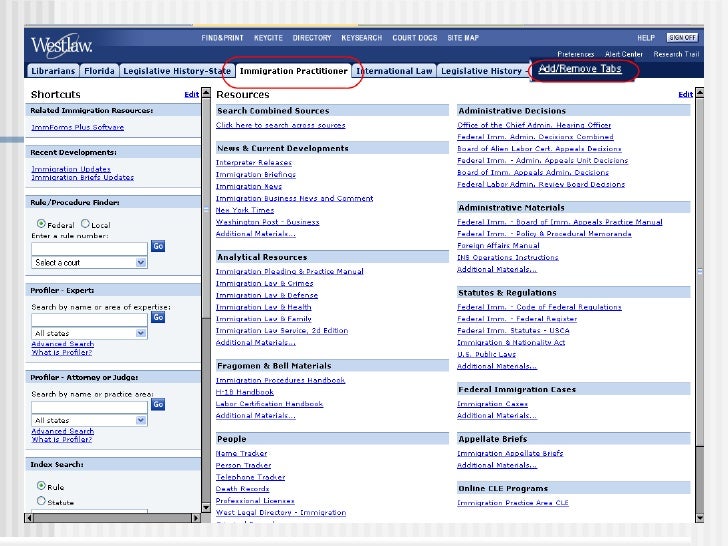Viewport: 728px width, 546px height.
Task: Open Court Docs in the top menu
Action: pos(415,38)
